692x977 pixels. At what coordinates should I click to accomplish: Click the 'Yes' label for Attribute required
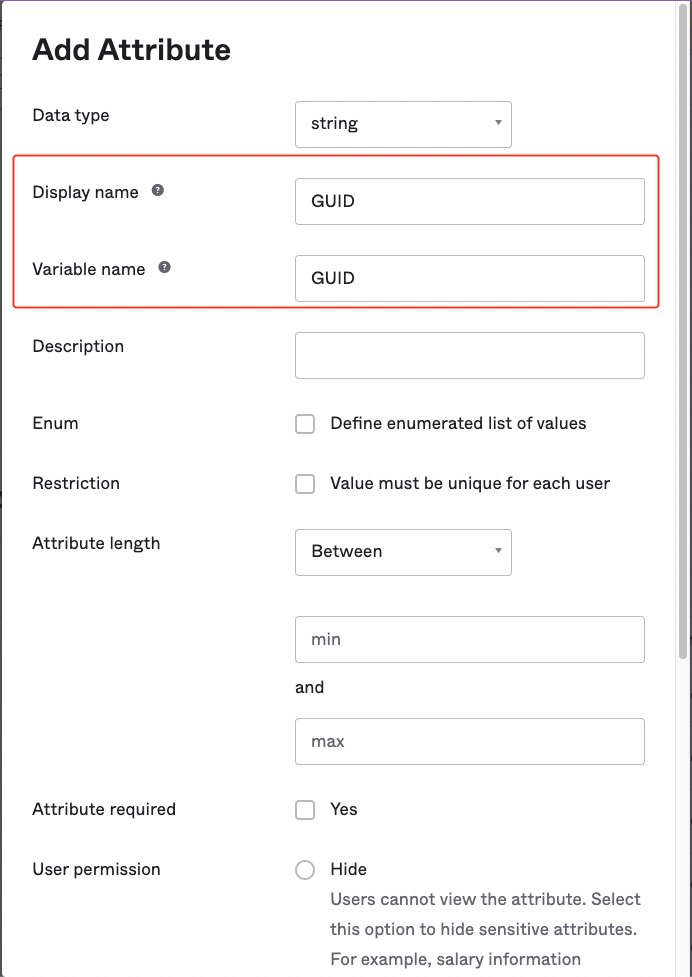(x=344, y=810)
